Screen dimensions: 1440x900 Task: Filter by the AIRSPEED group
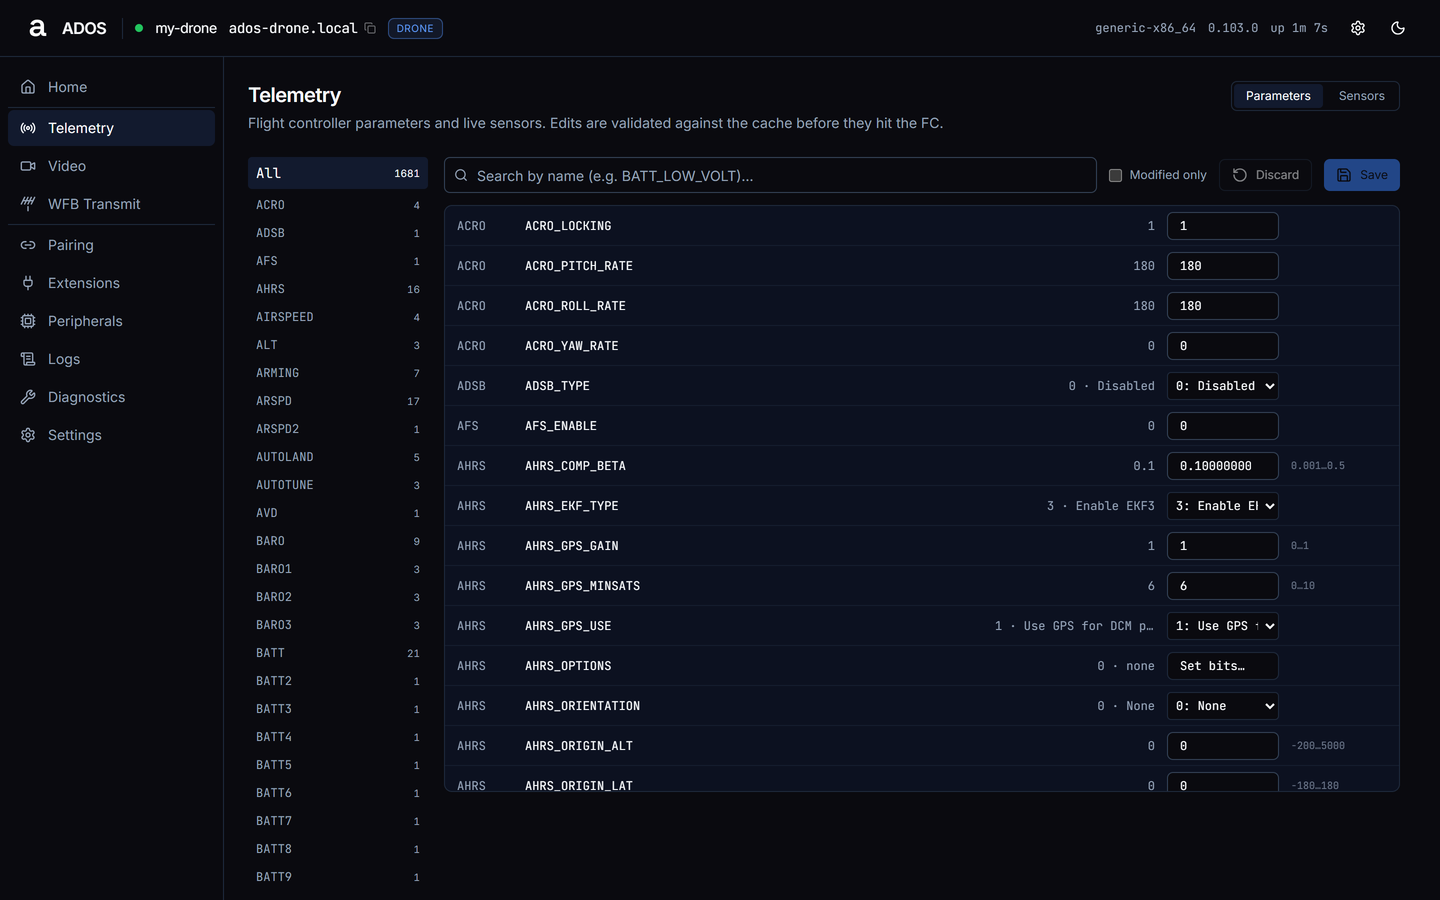pyautogui.click(x=338, y=317)
